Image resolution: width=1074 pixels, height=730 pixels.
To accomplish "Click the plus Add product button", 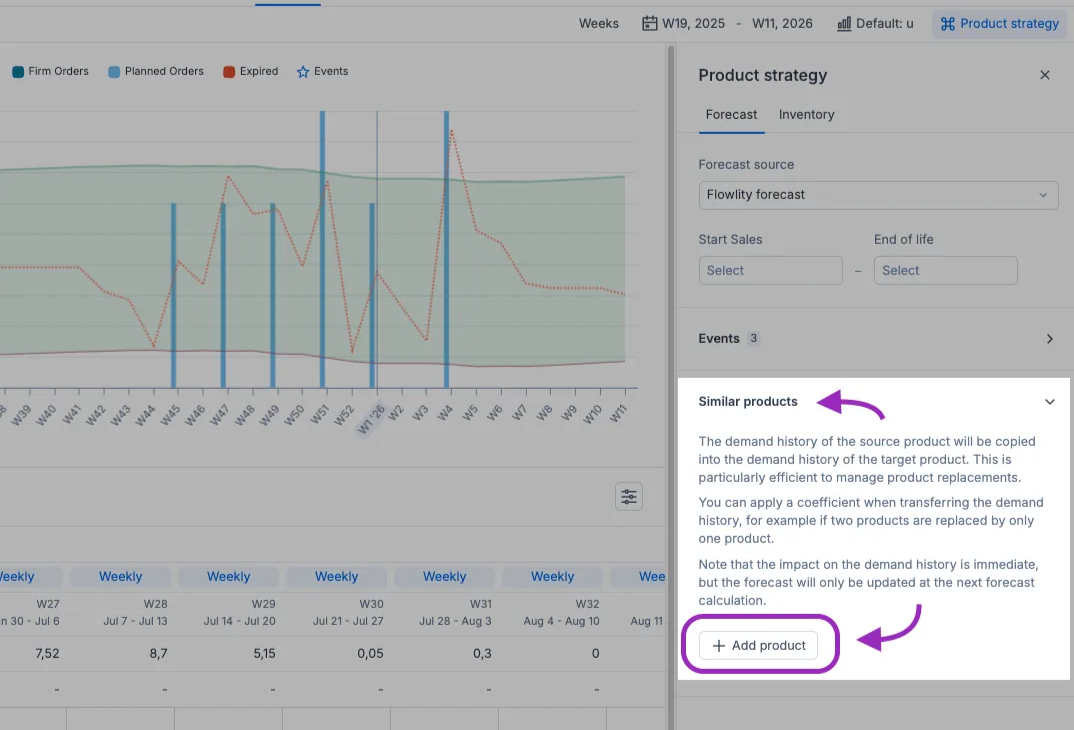I will (x=758, y=646).
